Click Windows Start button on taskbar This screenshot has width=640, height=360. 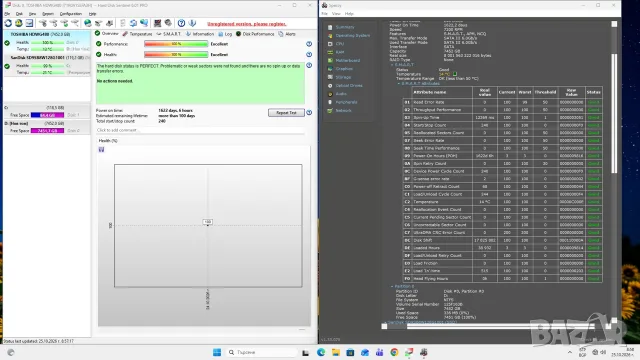217,352
